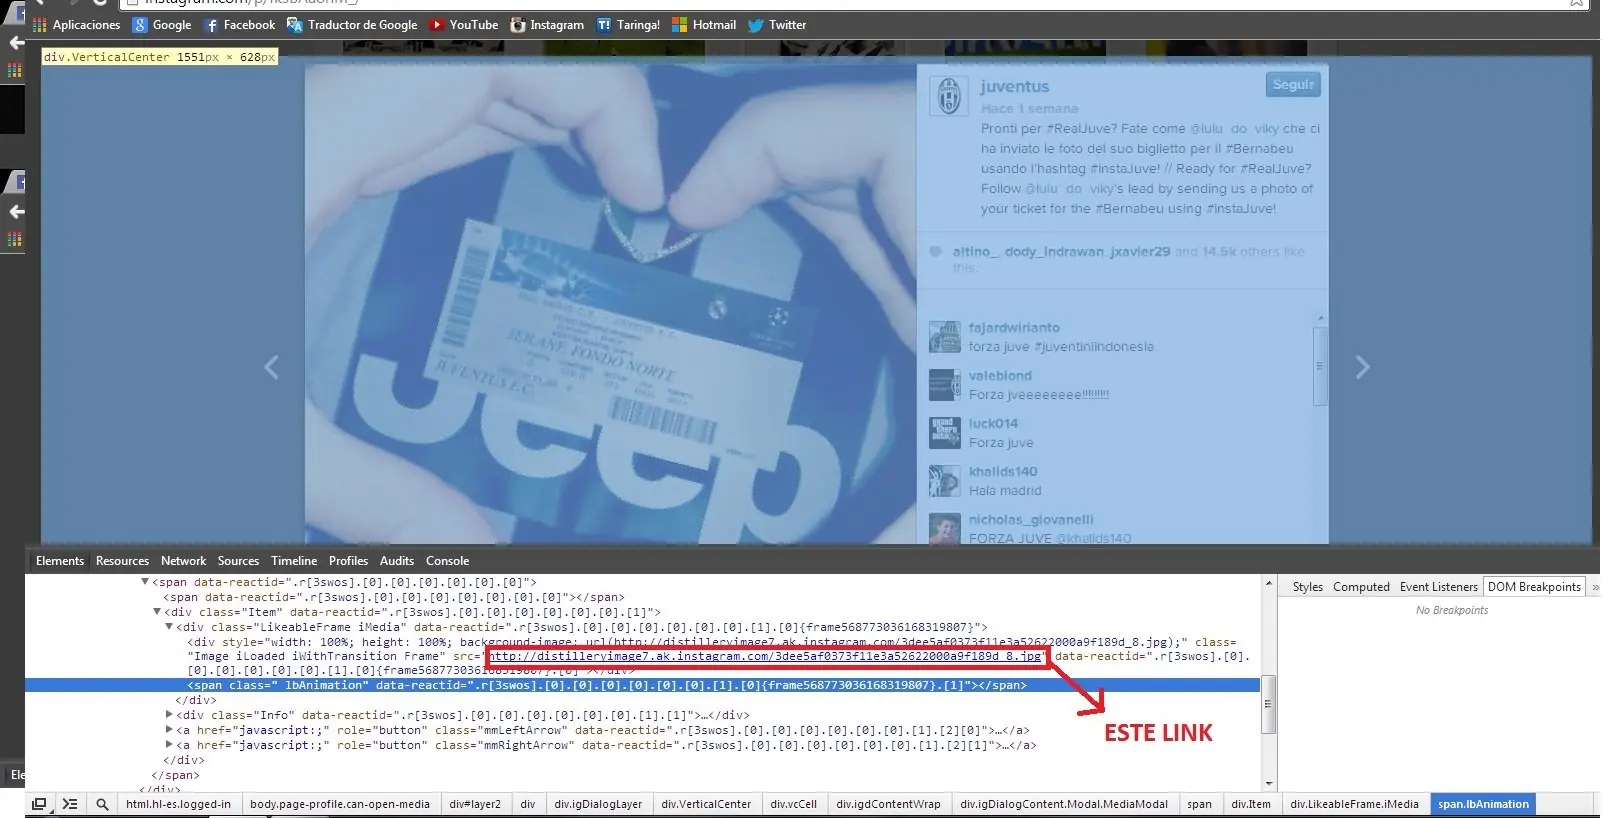Toggle the DevTools console drawer icon
The width and height of the screenshot is (1622, 818).
click(70, 804)
